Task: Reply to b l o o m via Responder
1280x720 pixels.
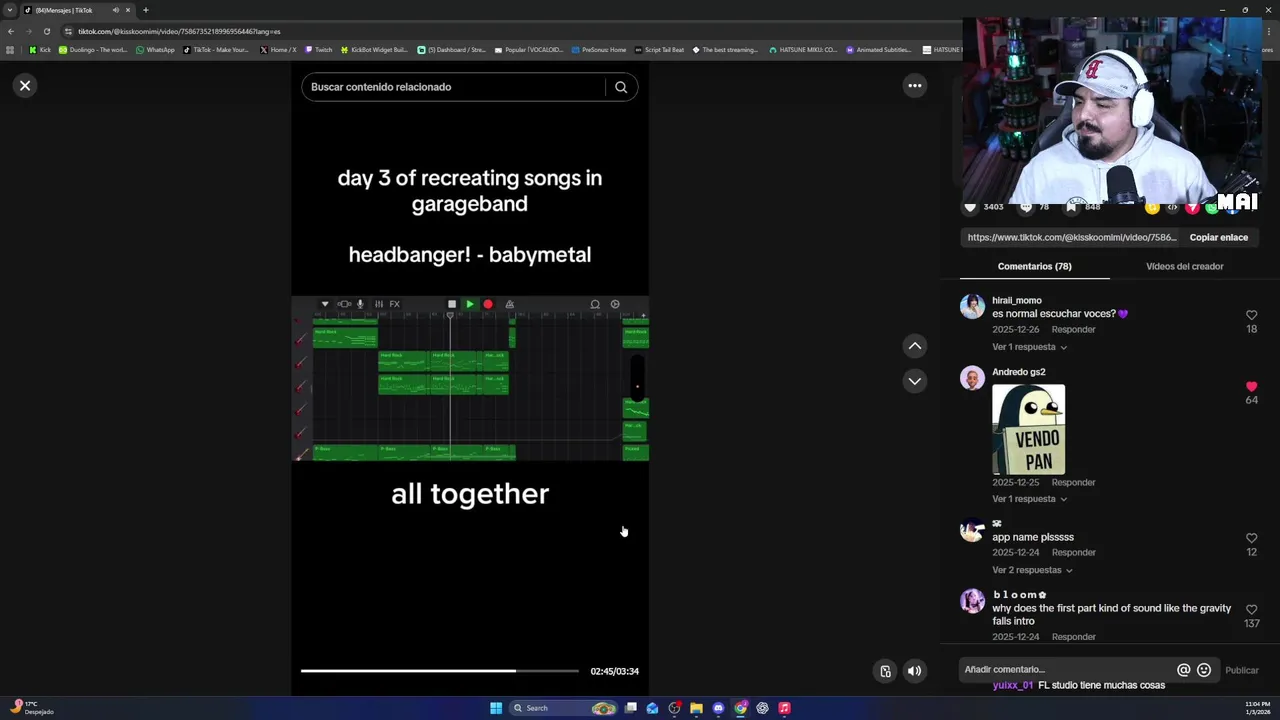Action: pyautogui.click(x=1073, y=637)
